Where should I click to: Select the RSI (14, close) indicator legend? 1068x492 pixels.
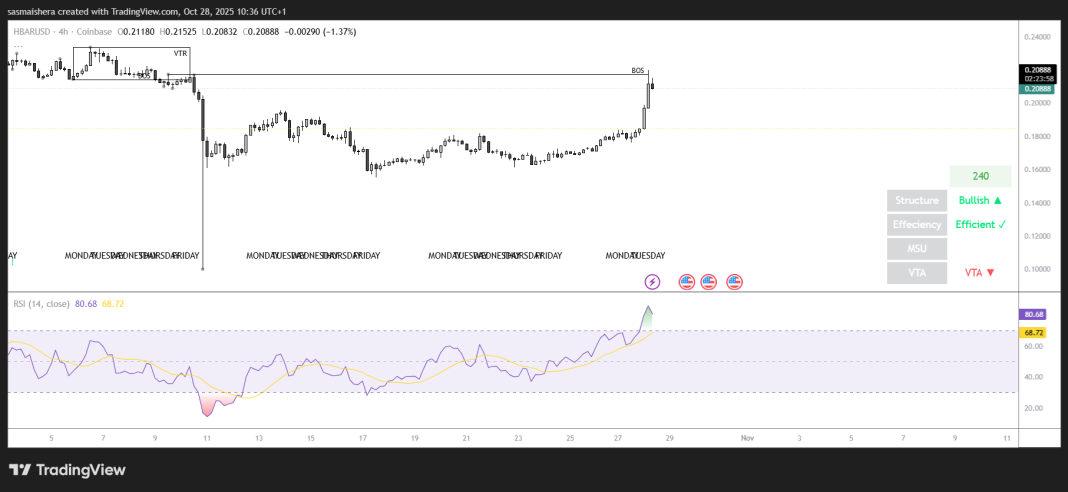tap(42, 303)
